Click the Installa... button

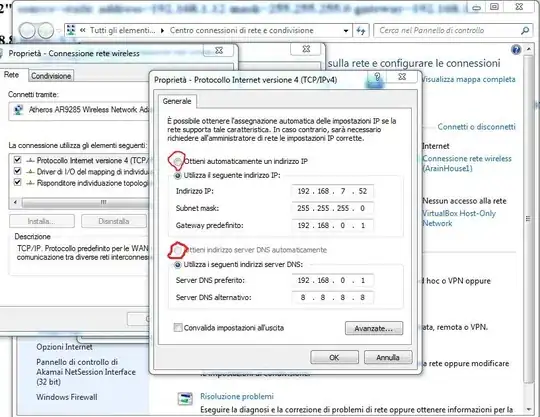click(x=42, y=221)
